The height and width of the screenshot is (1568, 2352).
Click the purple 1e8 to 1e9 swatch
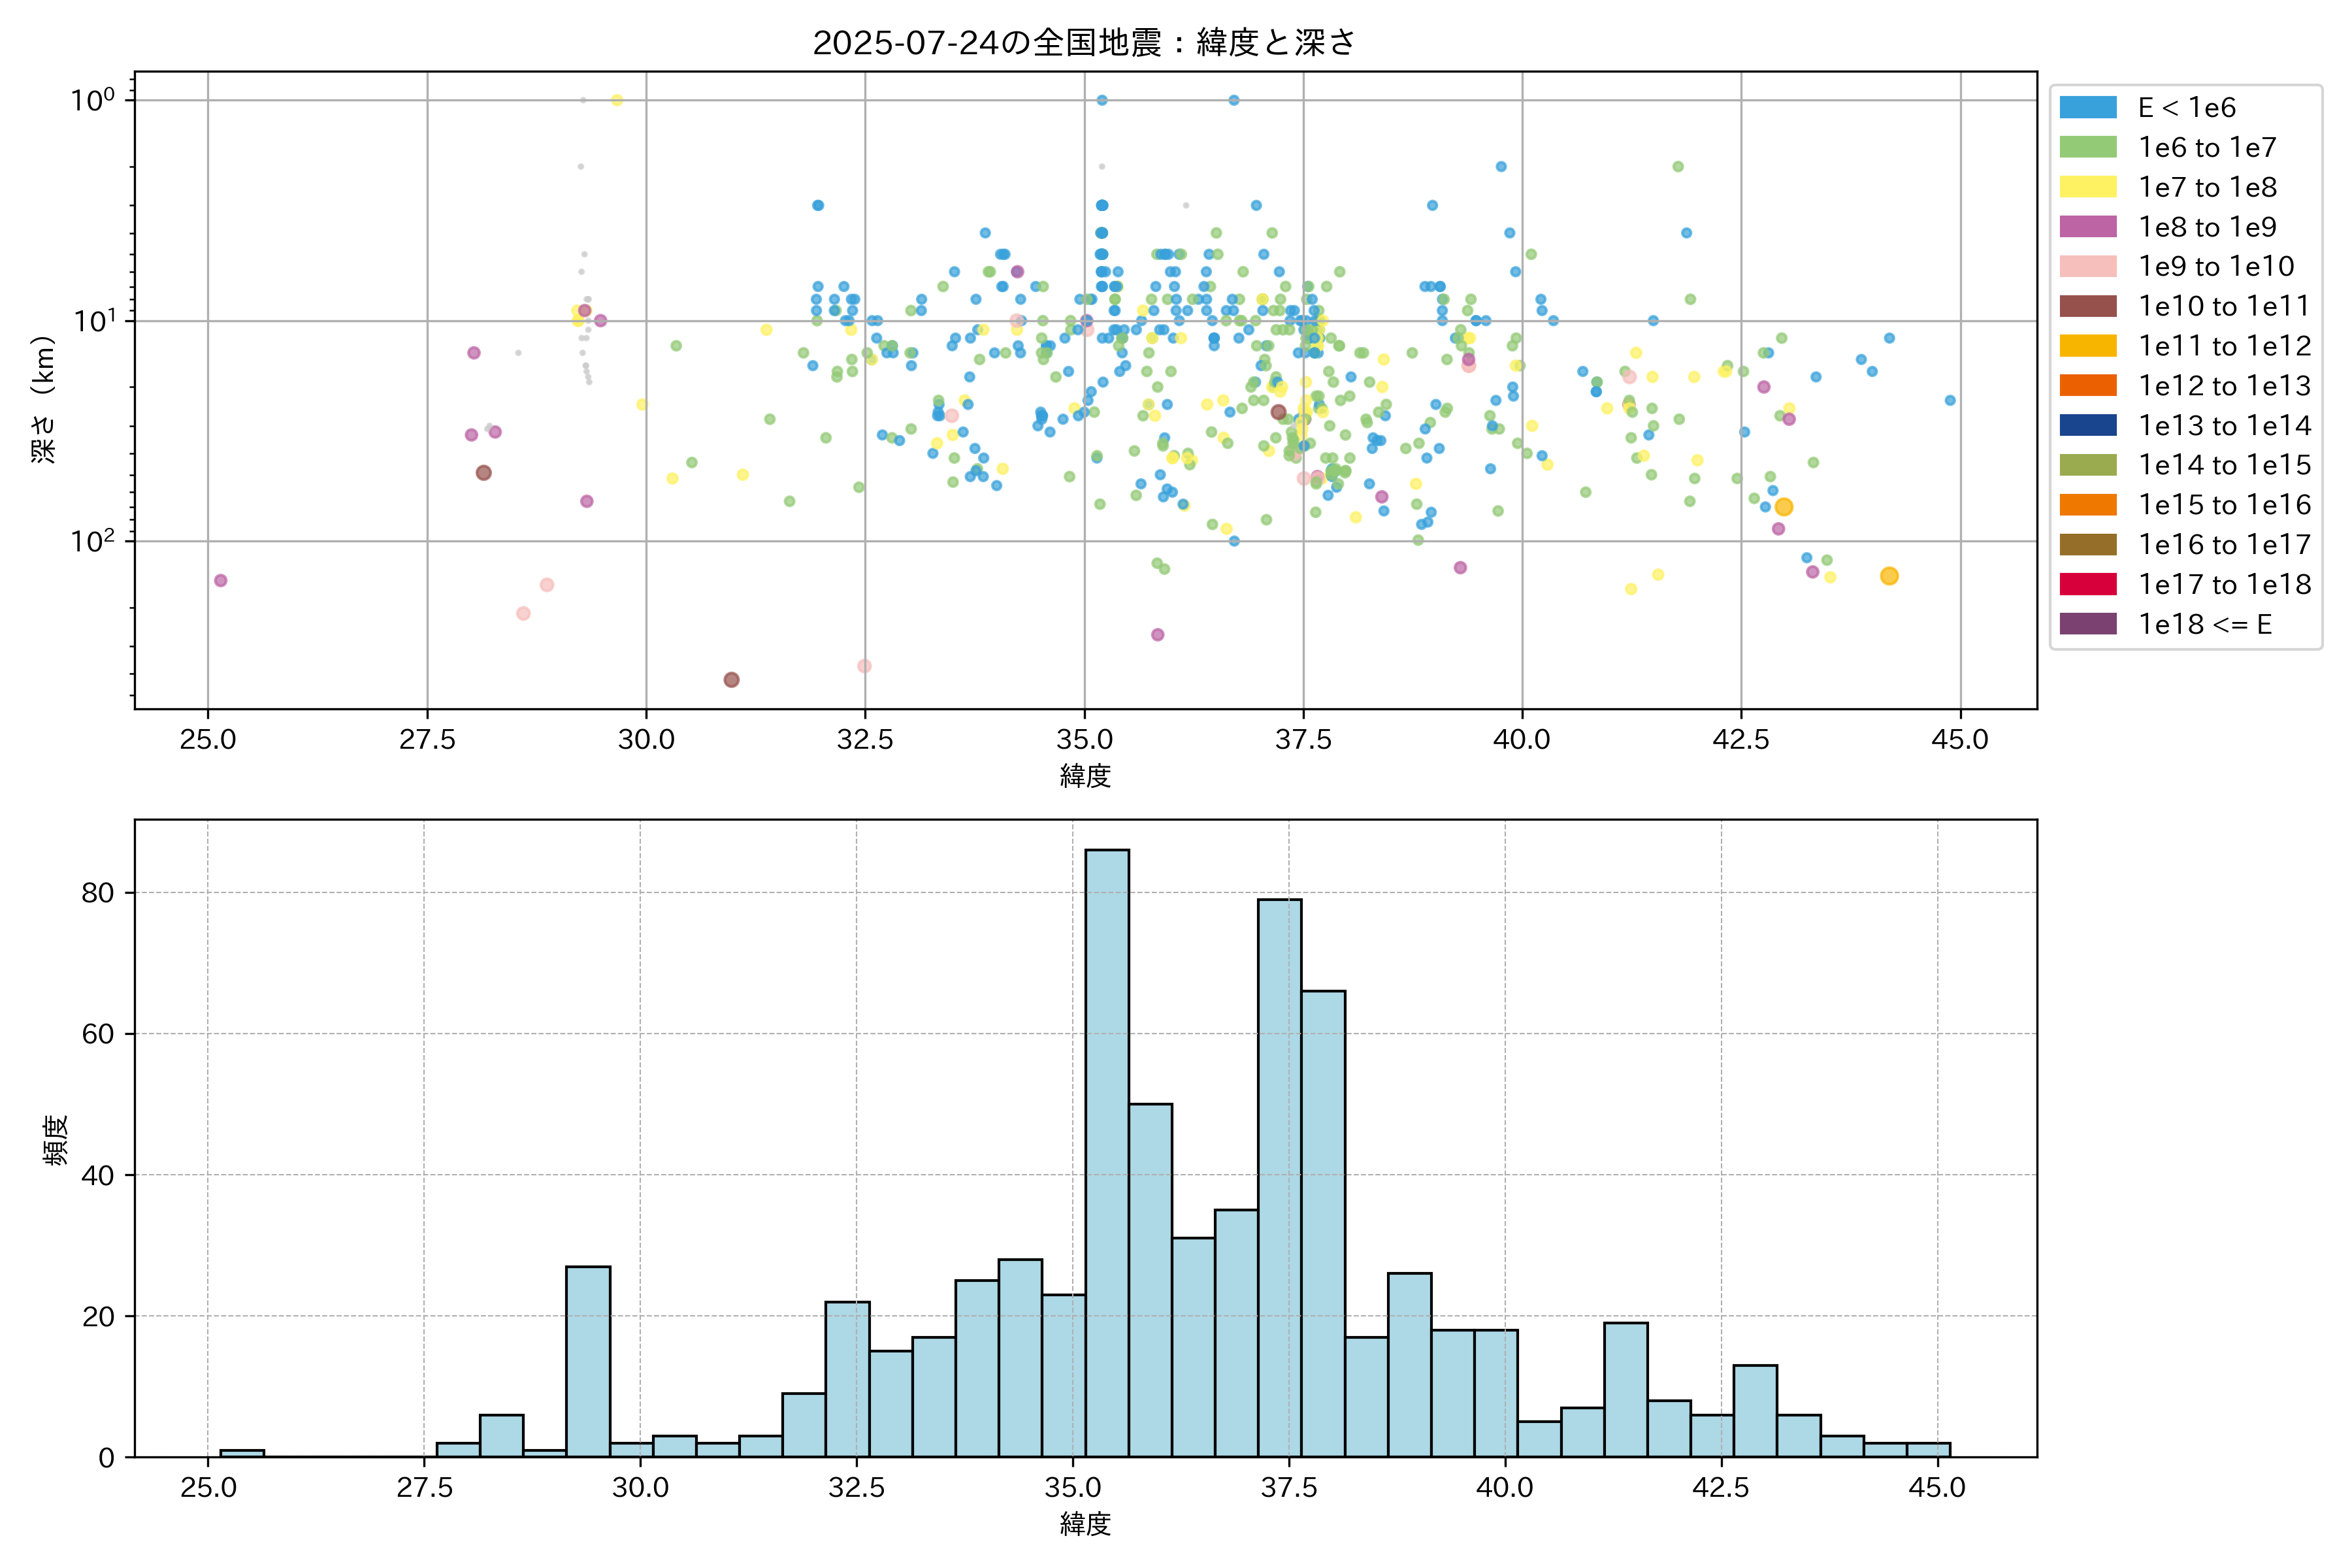coord(2088,227)
